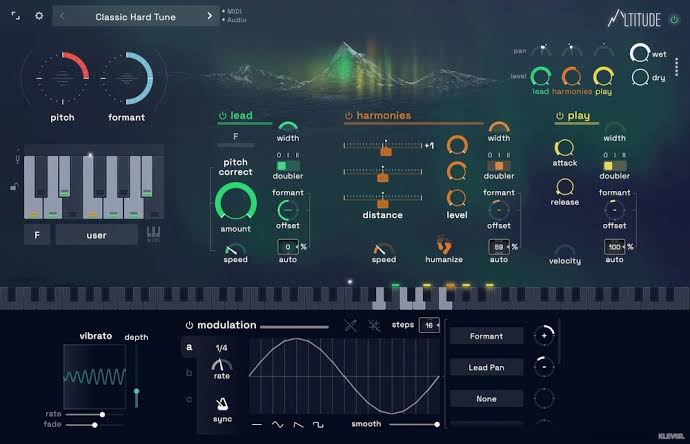690x444 pixels.
Task: Open the Lead Pan modulation target dropdown
Action: pyautogui.click(x=486, y=367)
